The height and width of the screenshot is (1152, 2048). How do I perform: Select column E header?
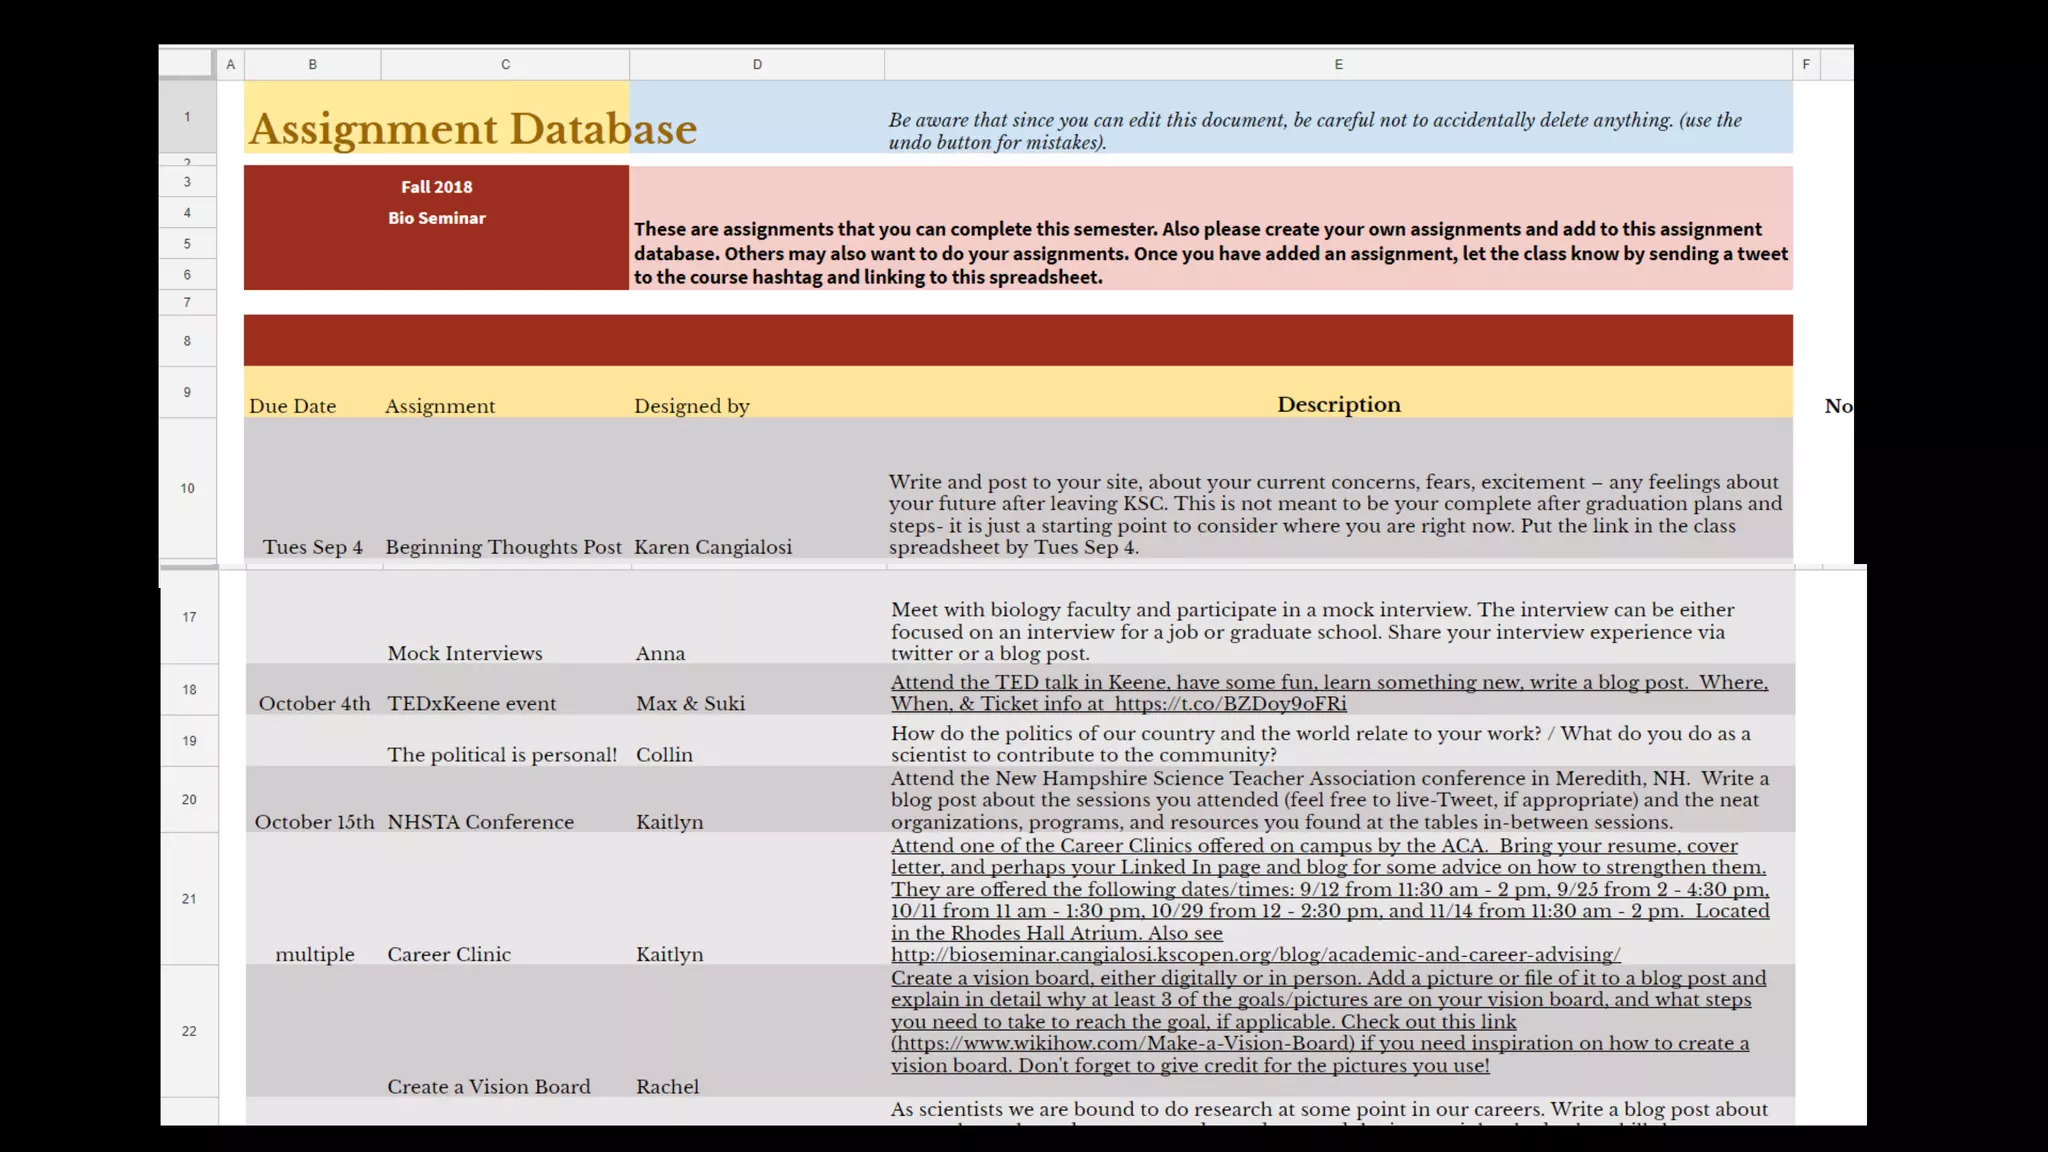(x=1338, y=64)
